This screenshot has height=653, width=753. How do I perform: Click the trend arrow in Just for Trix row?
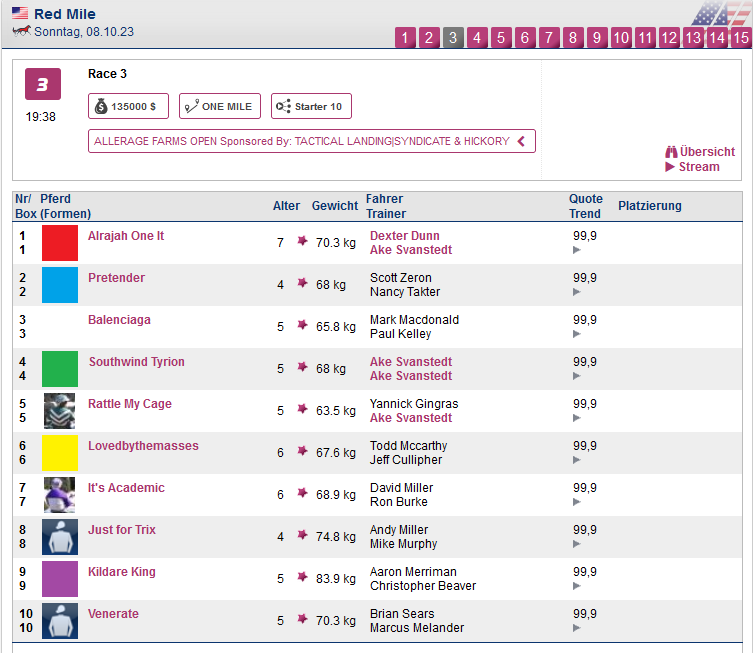click(x=577, y=544)
